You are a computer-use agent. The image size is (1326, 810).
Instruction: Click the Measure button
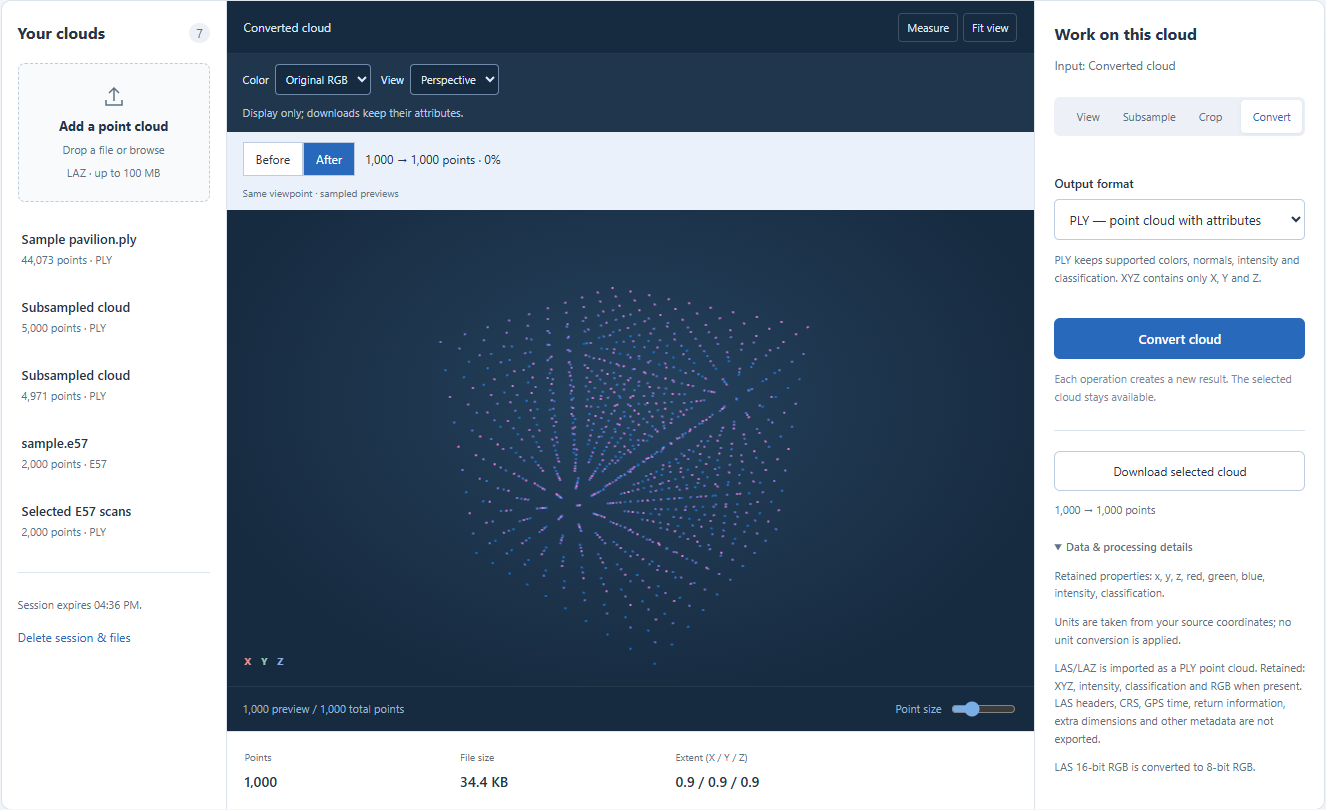[x=928, y=28]
